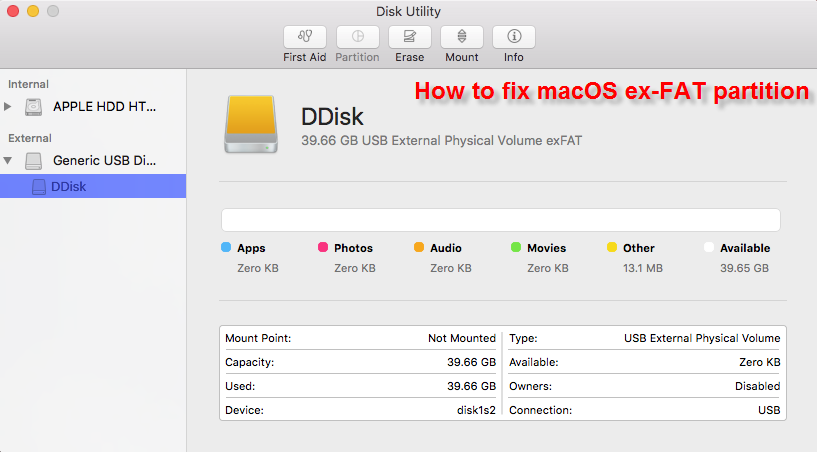Click the Connection label
This screenshot has width=817, height=452.
click(x=540, y=410)
